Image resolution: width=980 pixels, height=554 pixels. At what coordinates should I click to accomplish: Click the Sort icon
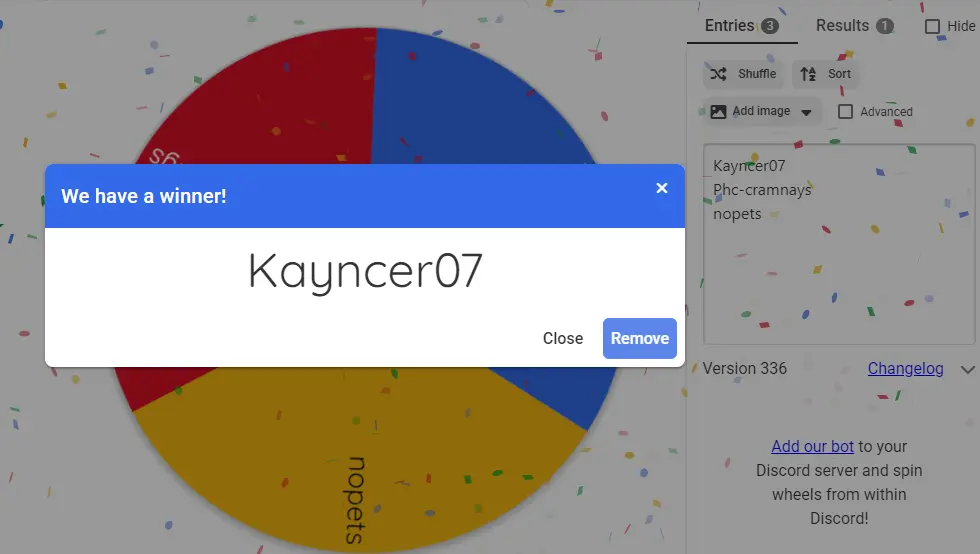click(808, 74)
